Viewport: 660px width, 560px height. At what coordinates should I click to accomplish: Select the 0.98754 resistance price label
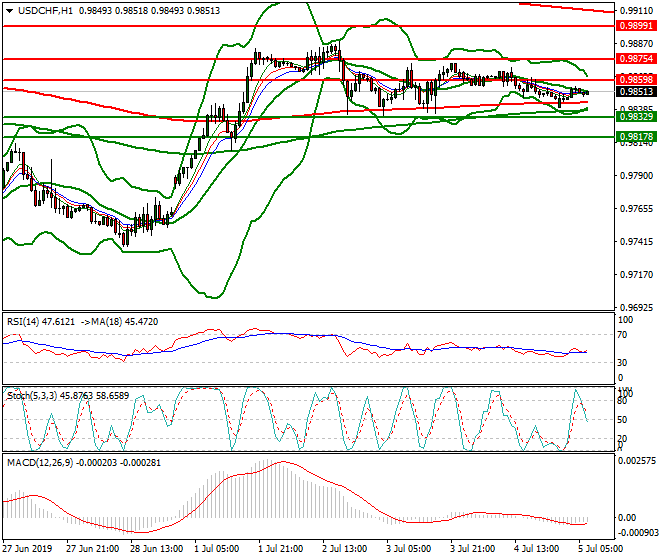636,59
